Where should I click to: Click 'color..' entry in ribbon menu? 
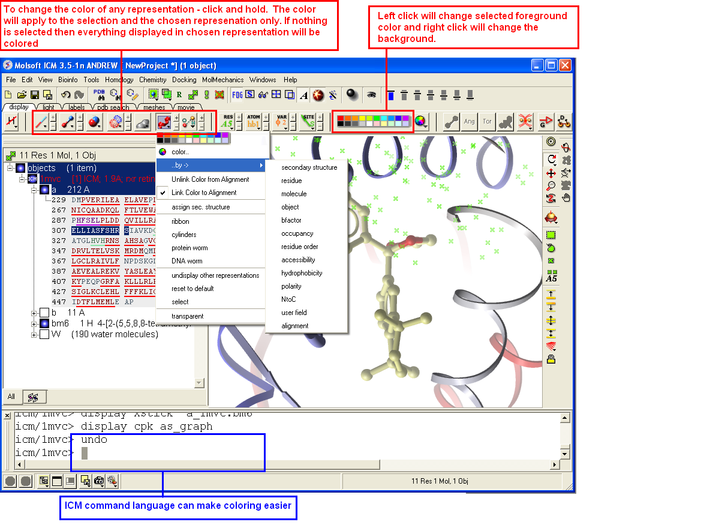click(x=180, y=152)
